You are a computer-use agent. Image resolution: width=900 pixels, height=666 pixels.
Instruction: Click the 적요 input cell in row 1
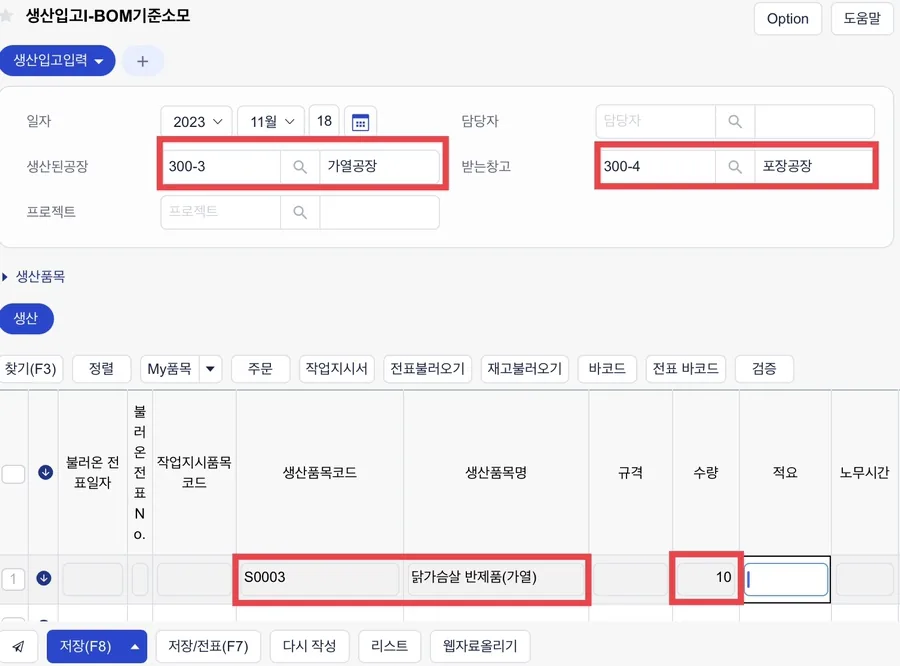(786, 579)
